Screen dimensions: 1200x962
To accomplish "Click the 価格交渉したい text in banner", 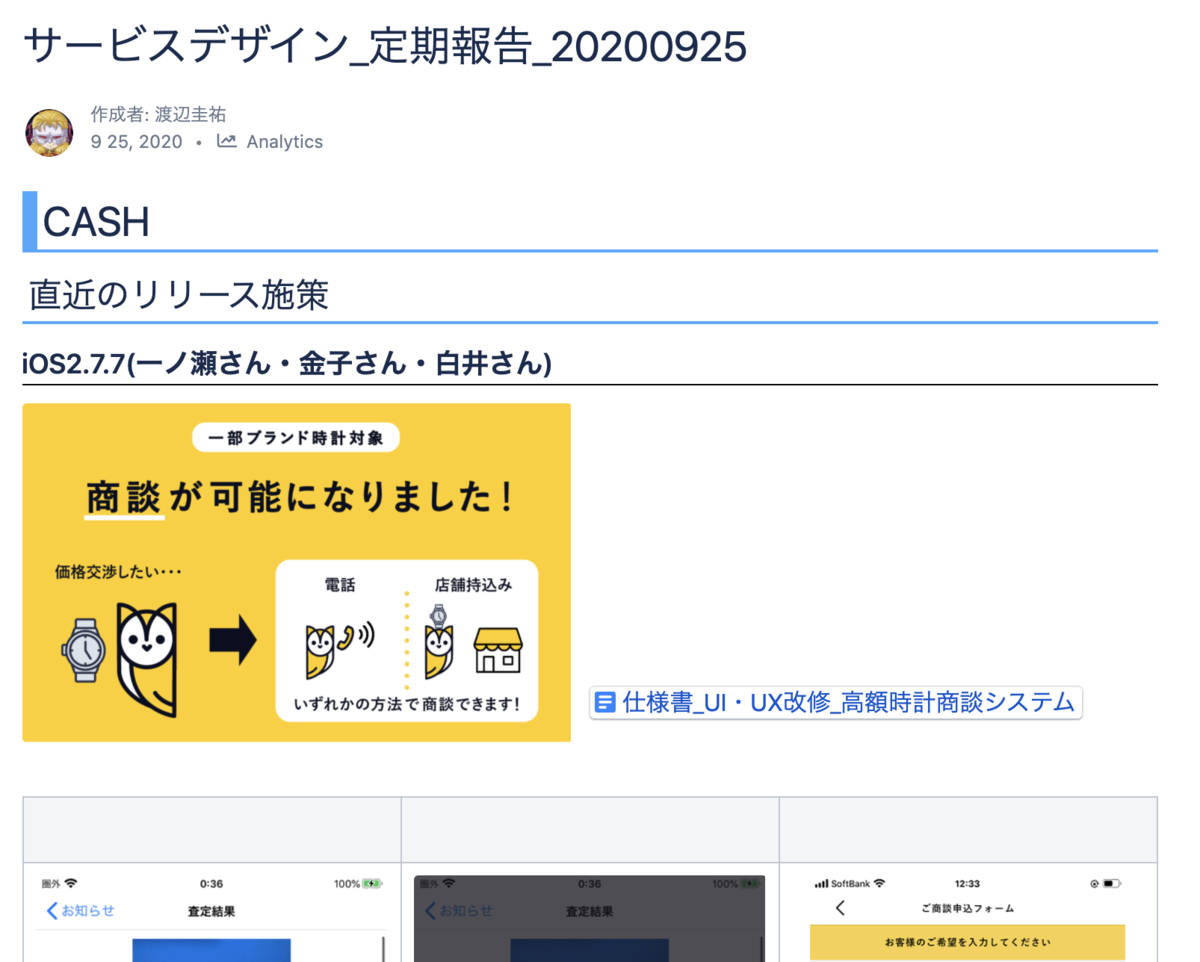I will [118, 573].
